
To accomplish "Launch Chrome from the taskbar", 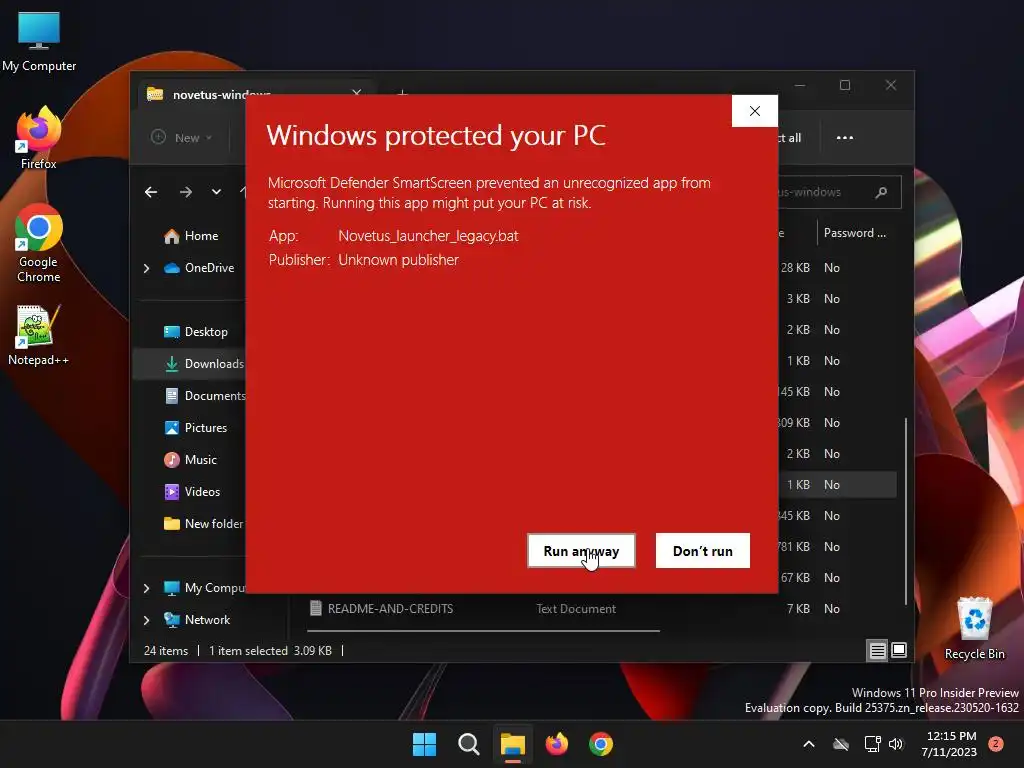I will click(601, 744).
